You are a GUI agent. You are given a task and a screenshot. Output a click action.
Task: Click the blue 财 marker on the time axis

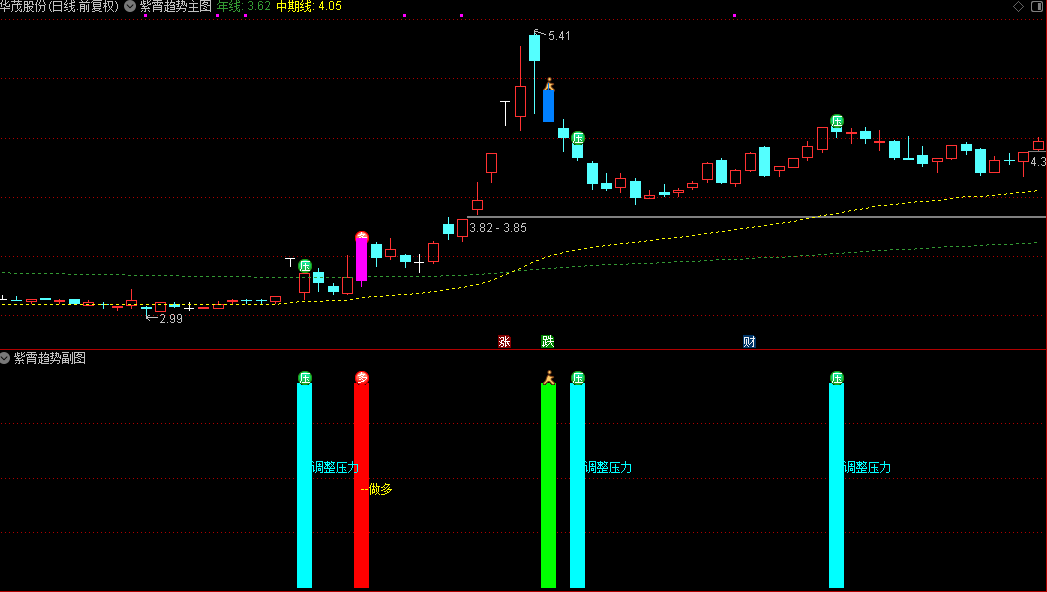(x=749, y=342)
